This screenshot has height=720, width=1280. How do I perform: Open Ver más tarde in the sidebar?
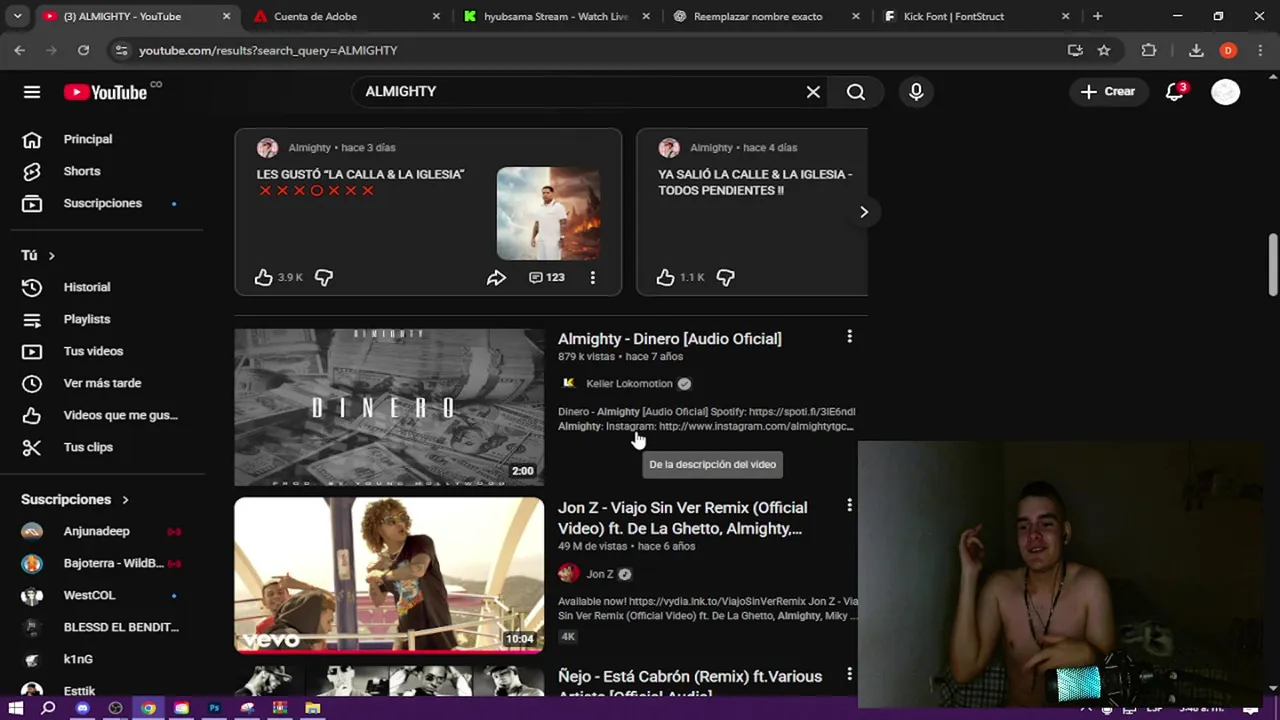[102, 383]
